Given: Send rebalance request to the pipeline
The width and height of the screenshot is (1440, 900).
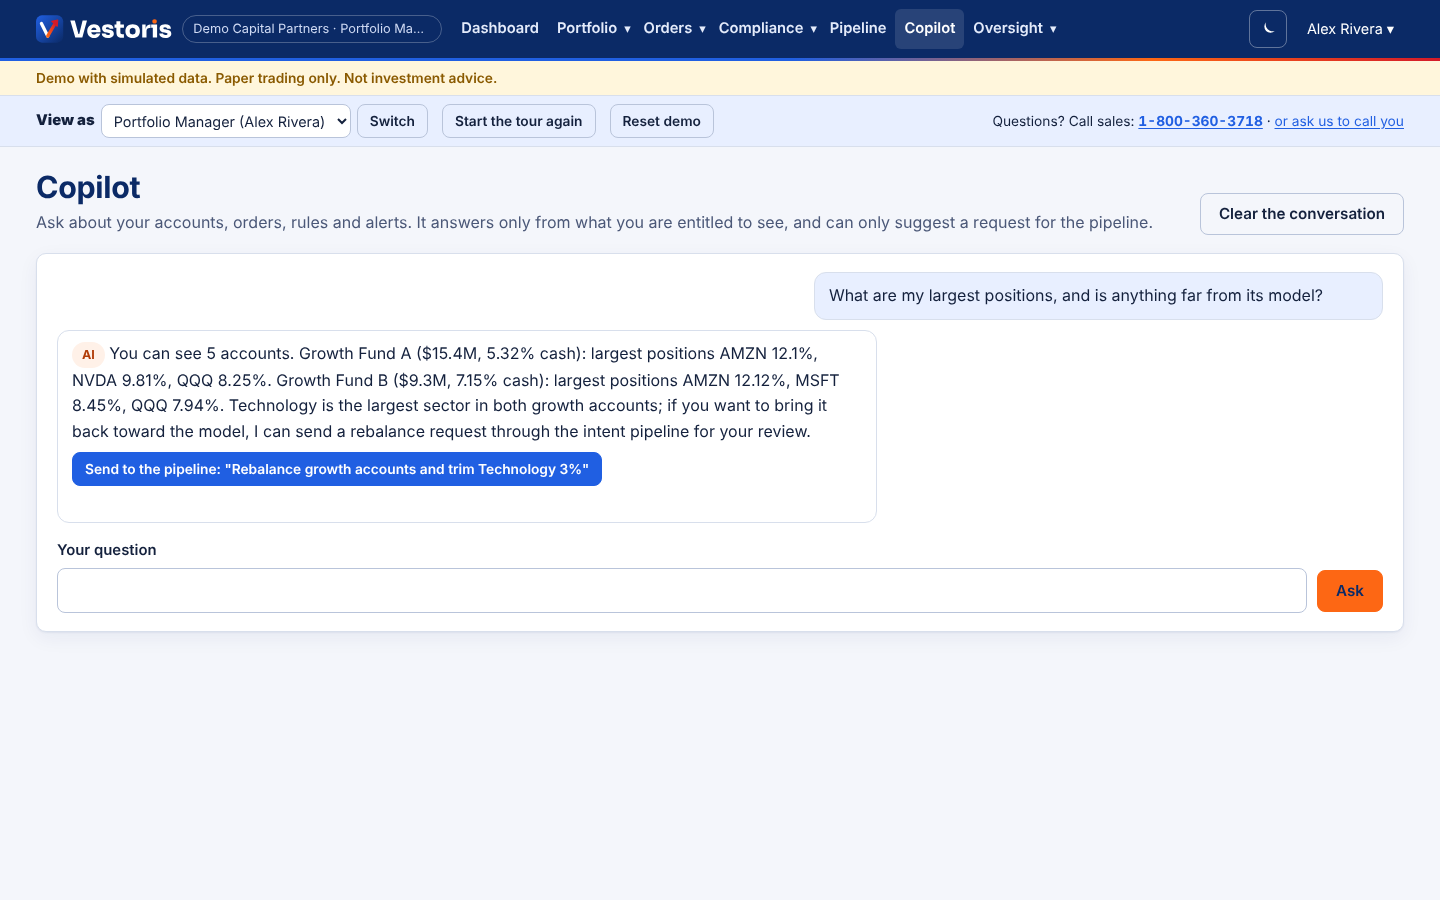Looking at the screenshot, I should 337,469.
